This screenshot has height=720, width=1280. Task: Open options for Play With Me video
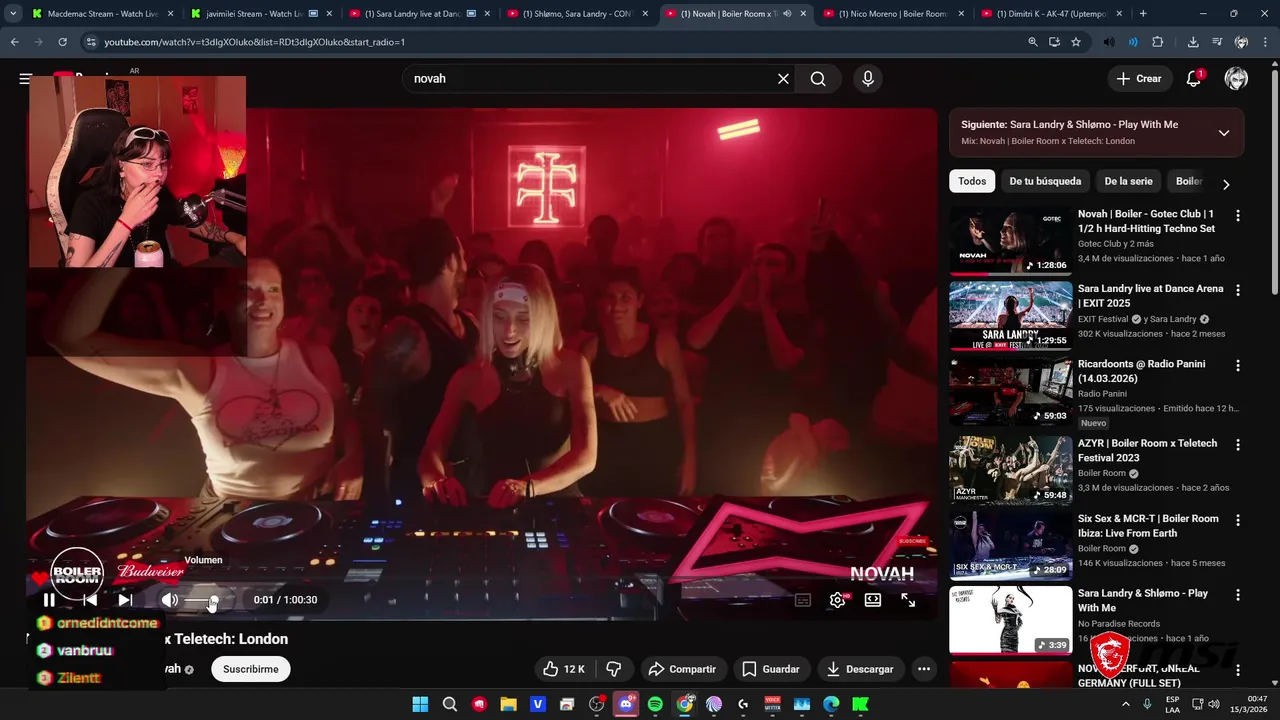click(x=1238, y=595)
